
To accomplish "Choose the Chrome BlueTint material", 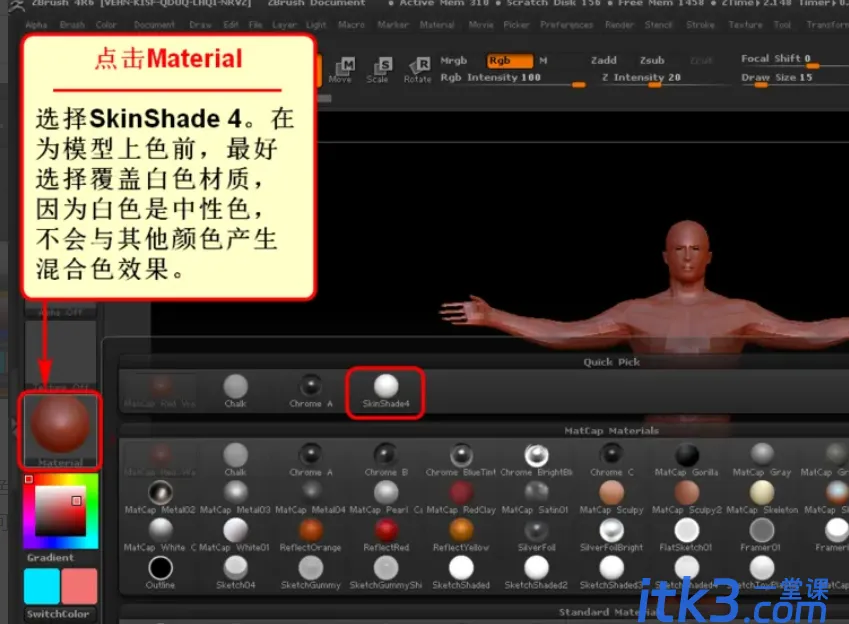I will pos(461,460).
